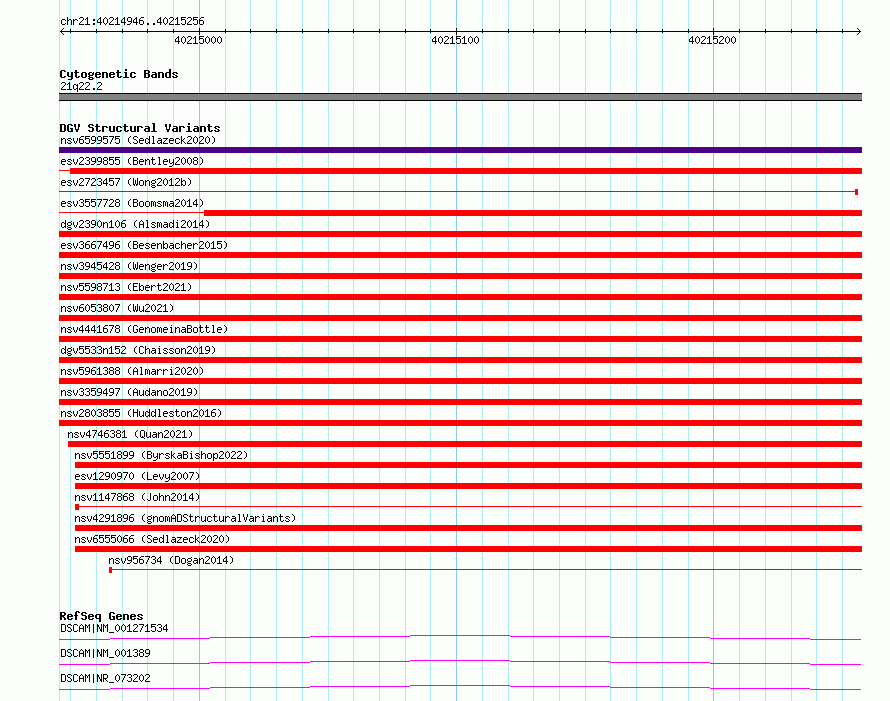Image resolution: width=890 pixels, height=701 pixels.
Task: Click the chr21:40214946..40215256 region label
Action: click(132, 21)
